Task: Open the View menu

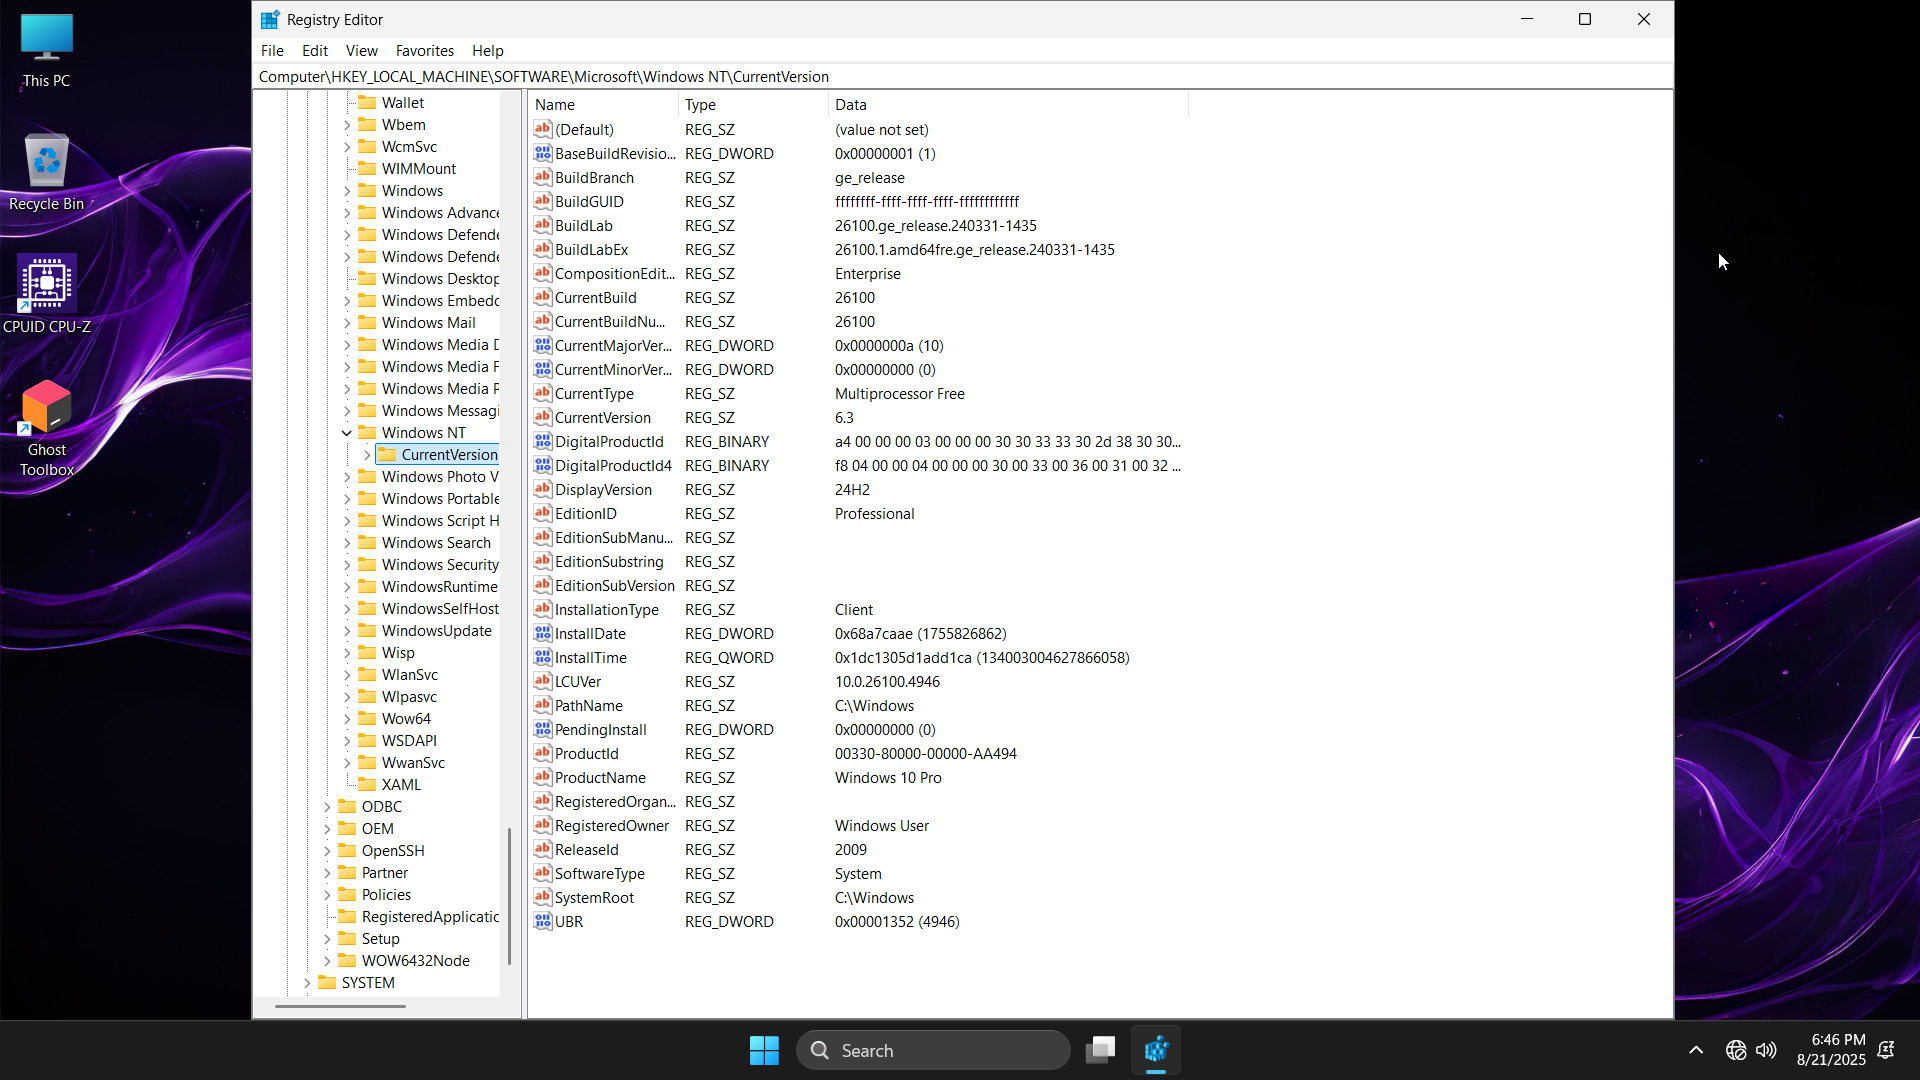Action: click(x=362, y=50)
